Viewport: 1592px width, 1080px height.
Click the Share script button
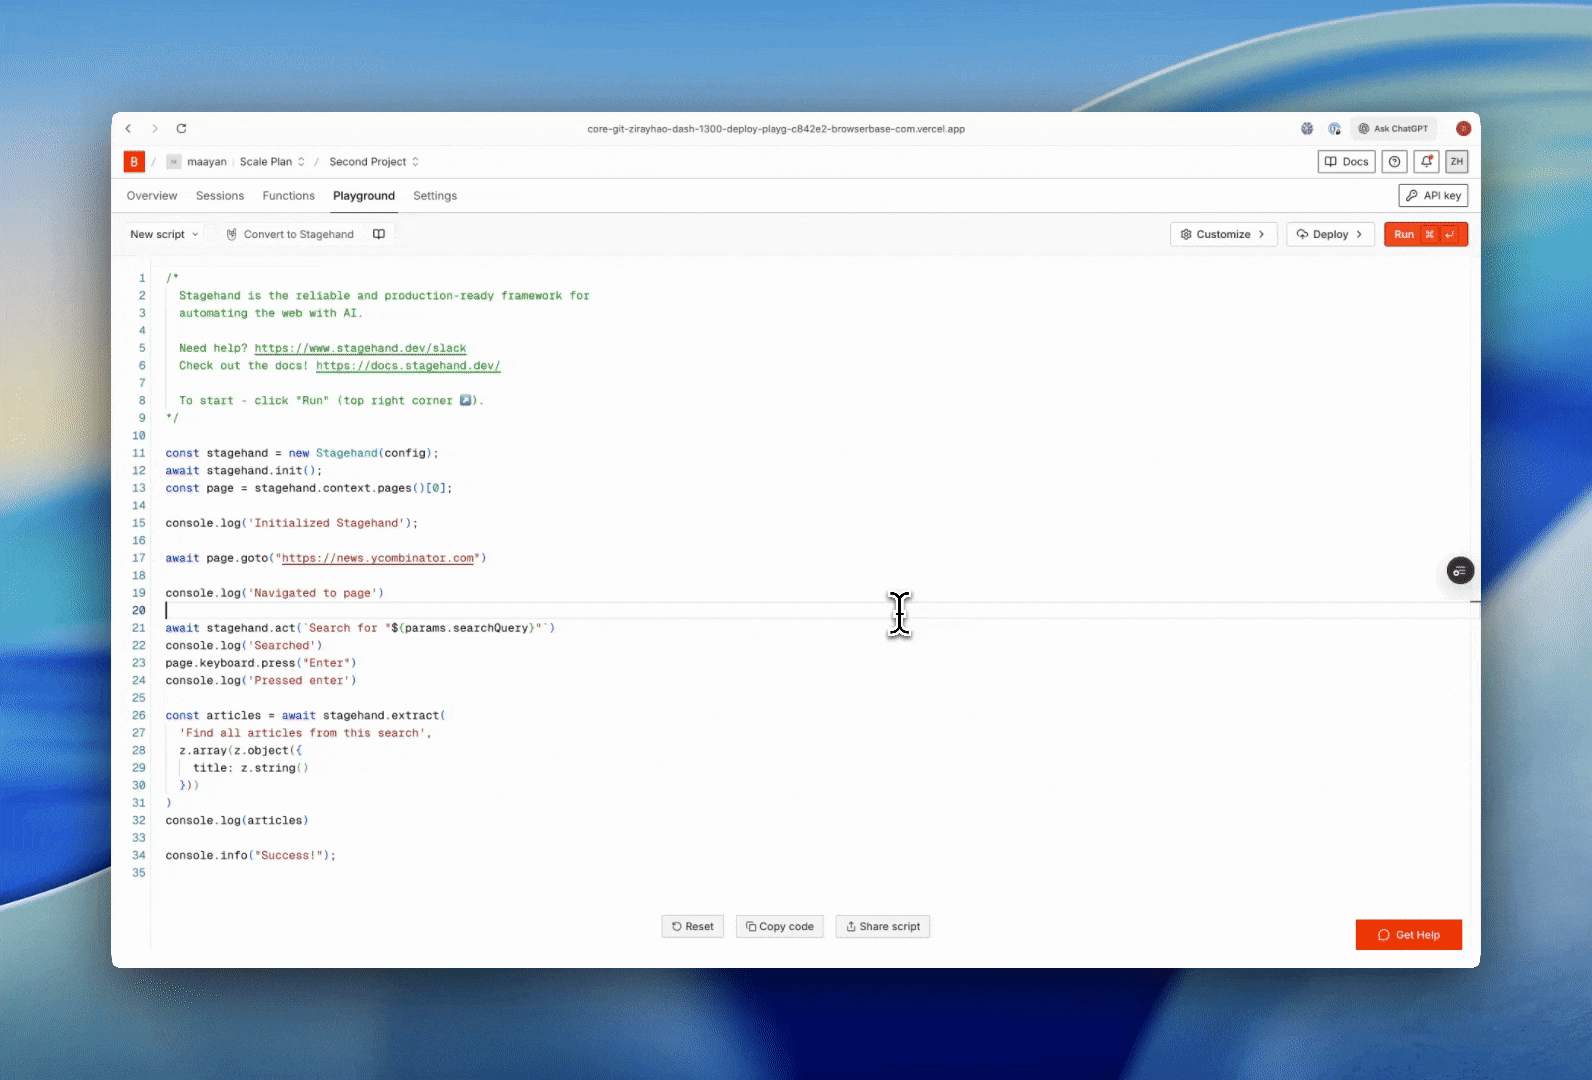pyautogui.click(x=882, y=926)
